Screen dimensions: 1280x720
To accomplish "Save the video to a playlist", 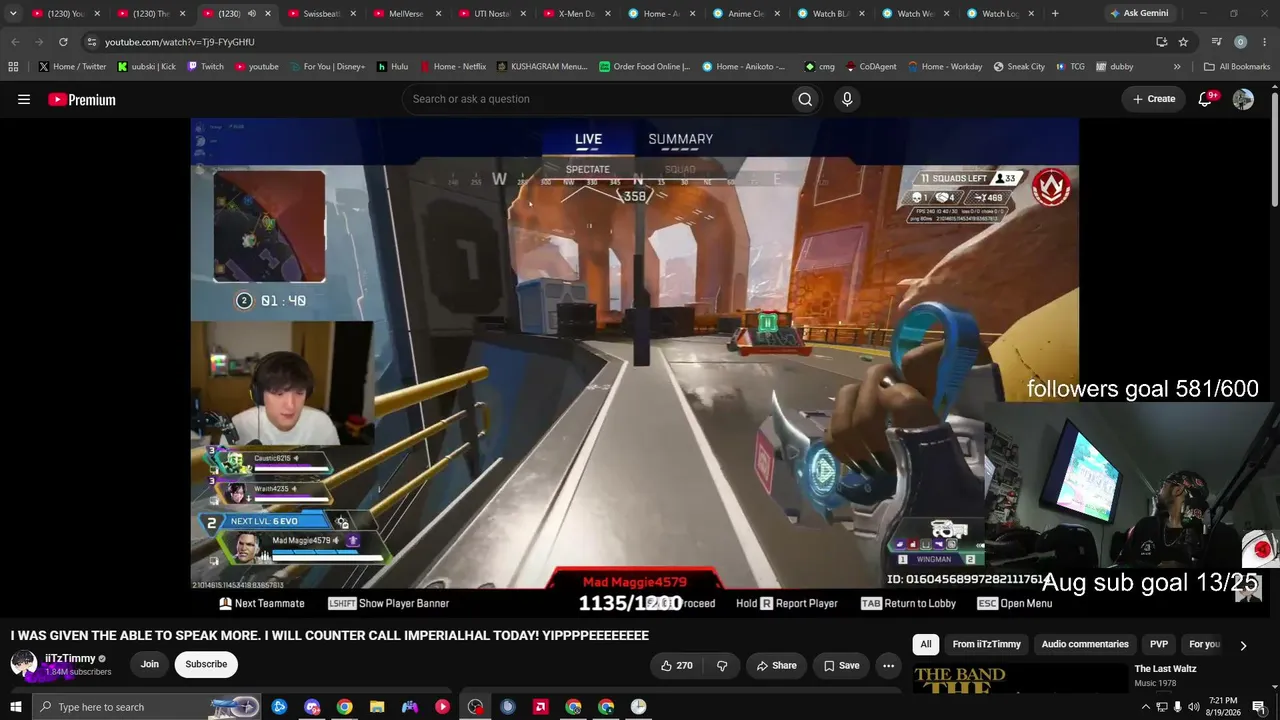I will coord(841,665).
